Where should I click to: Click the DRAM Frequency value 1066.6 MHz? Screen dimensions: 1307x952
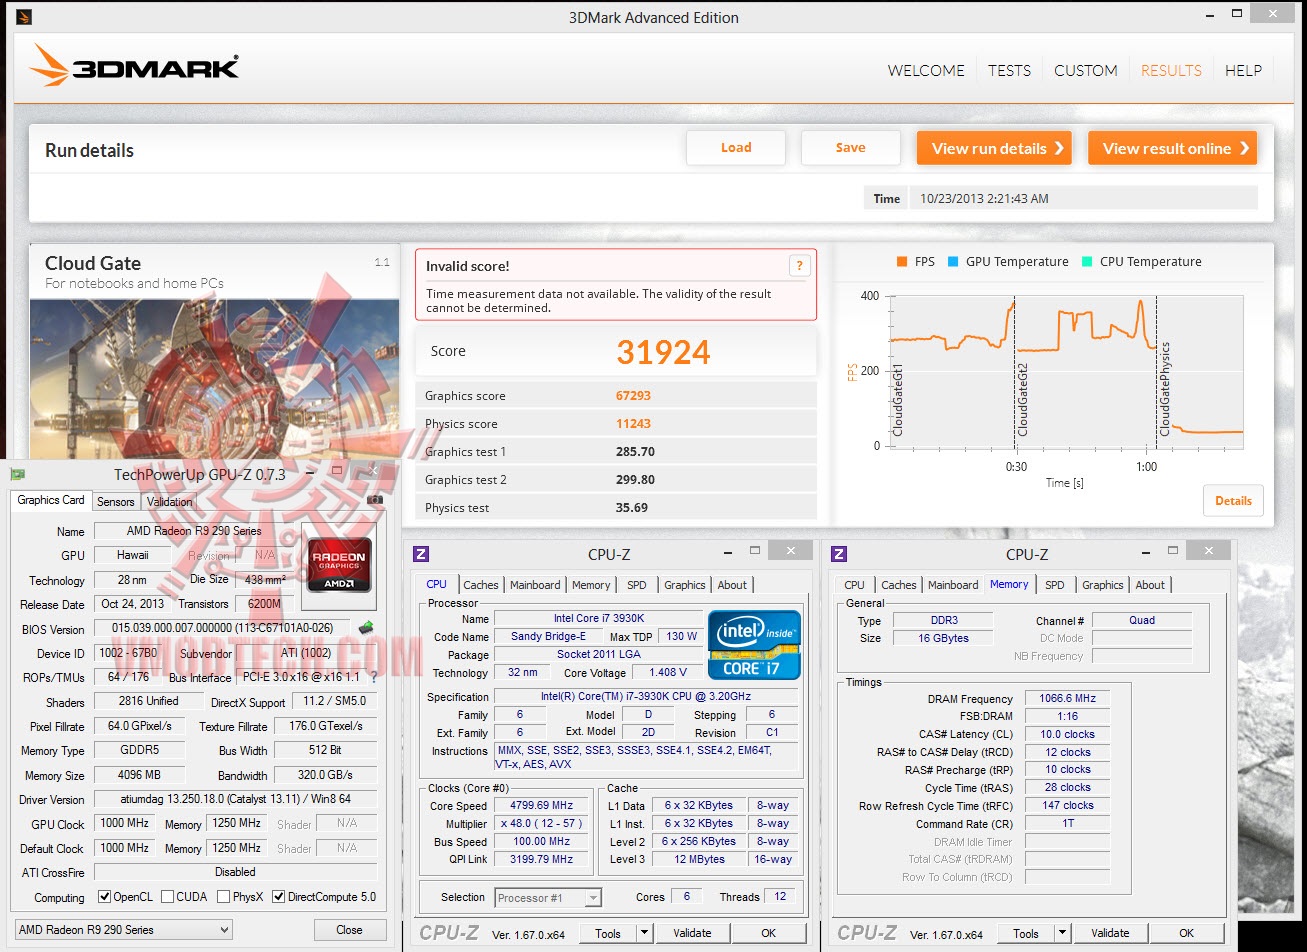click(1067, 699)
